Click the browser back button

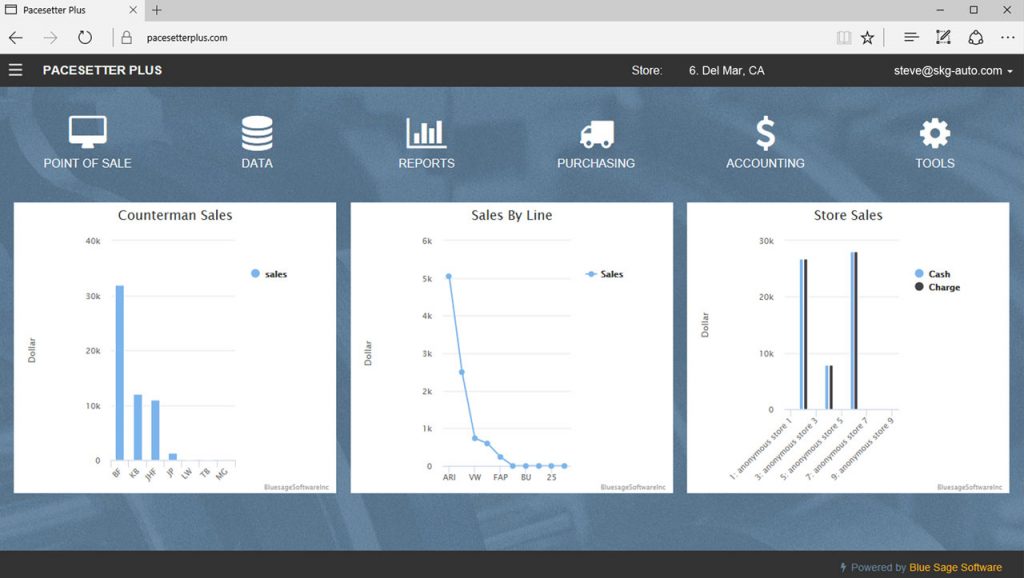(15, 37)
